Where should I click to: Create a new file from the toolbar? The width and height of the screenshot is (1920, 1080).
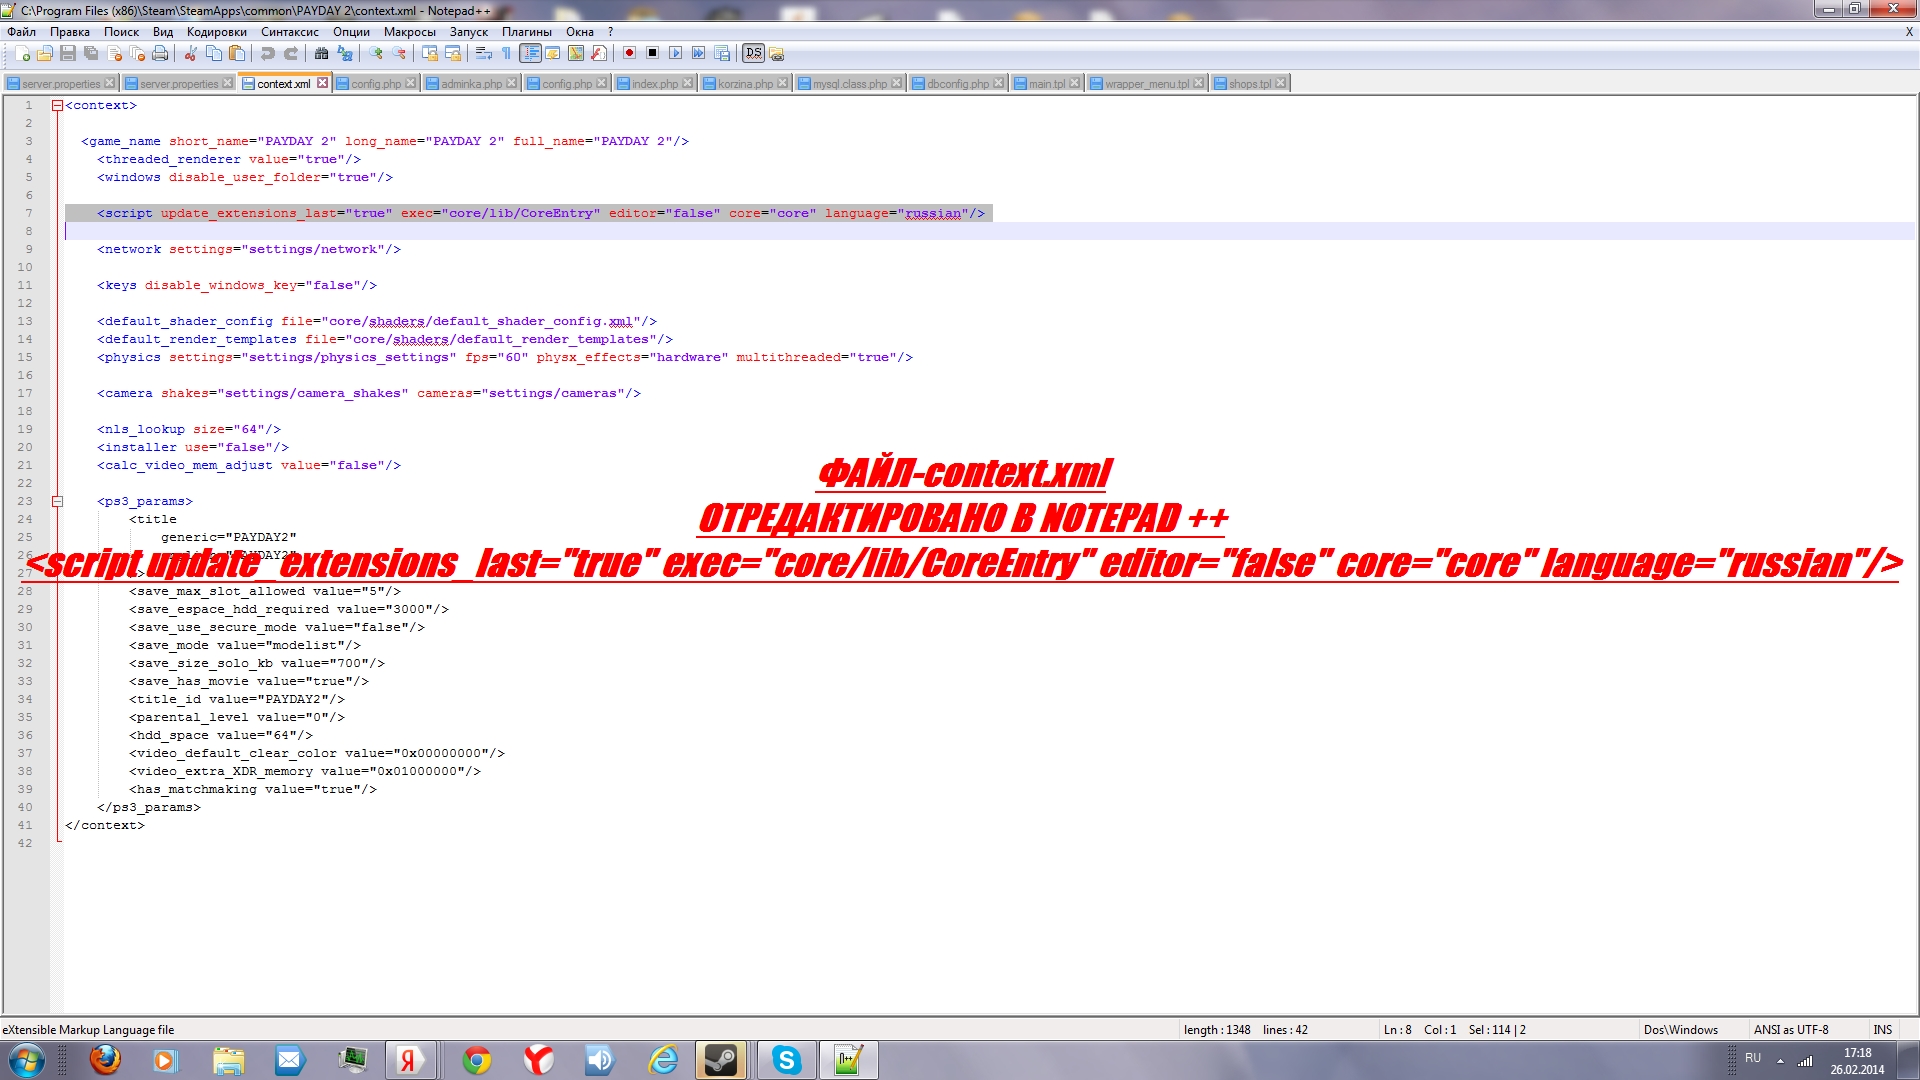point(22,54)
